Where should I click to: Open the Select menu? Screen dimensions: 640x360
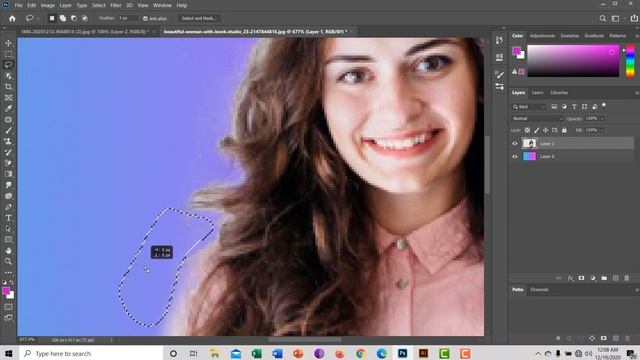coord(98,5)
